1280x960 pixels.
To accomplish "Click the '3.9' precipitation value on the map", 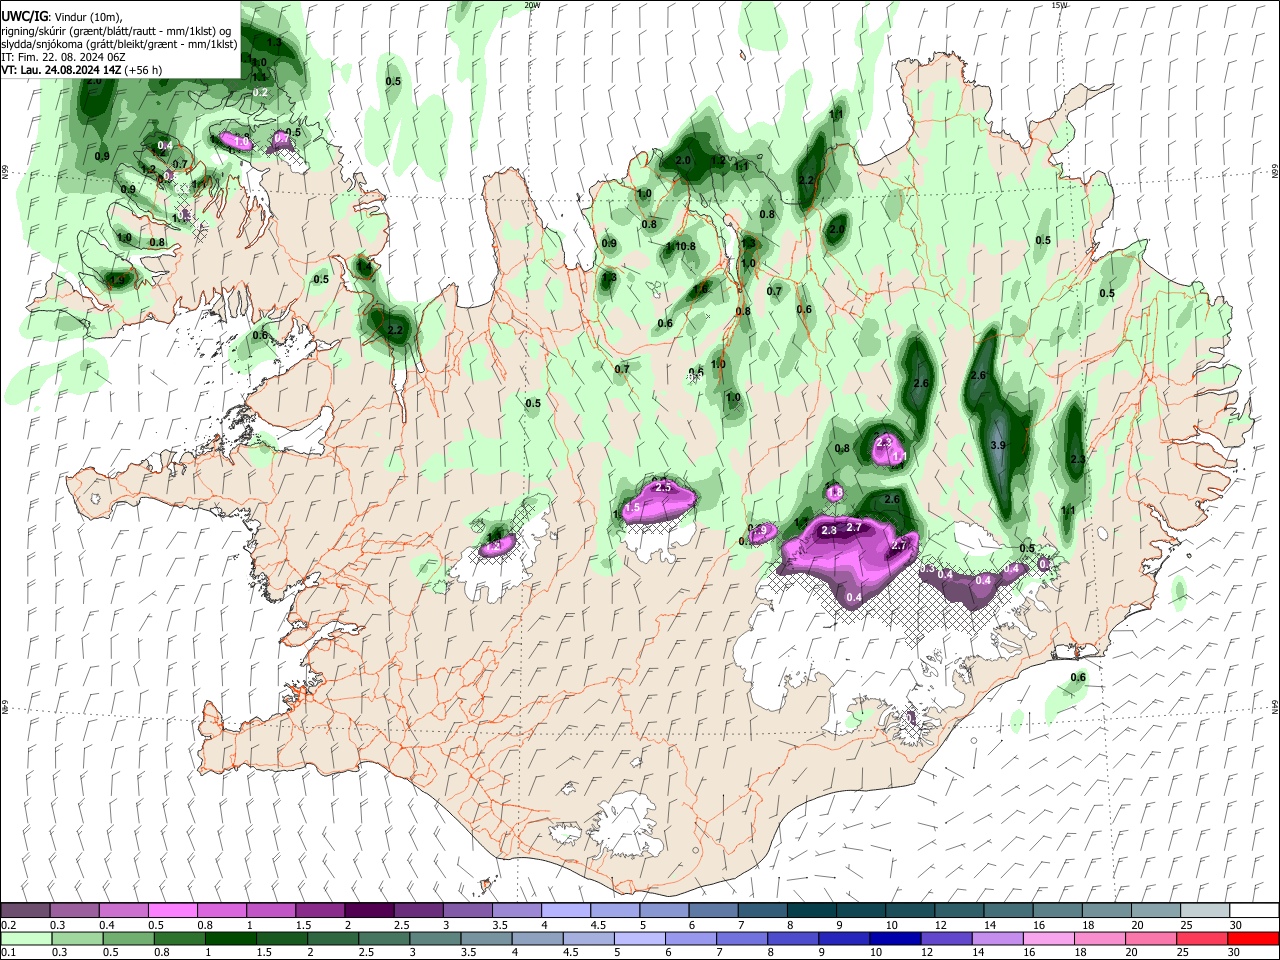I will [x=997, y=445].
